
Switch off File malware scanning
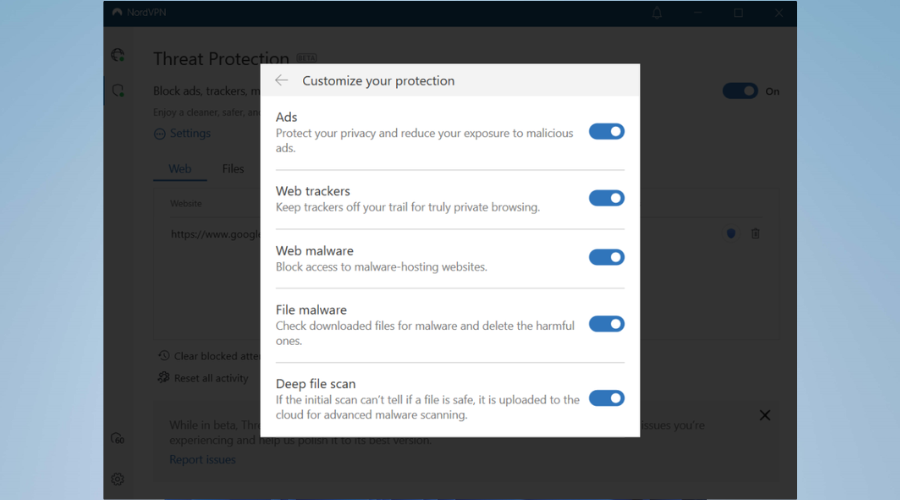pos(606,324)
